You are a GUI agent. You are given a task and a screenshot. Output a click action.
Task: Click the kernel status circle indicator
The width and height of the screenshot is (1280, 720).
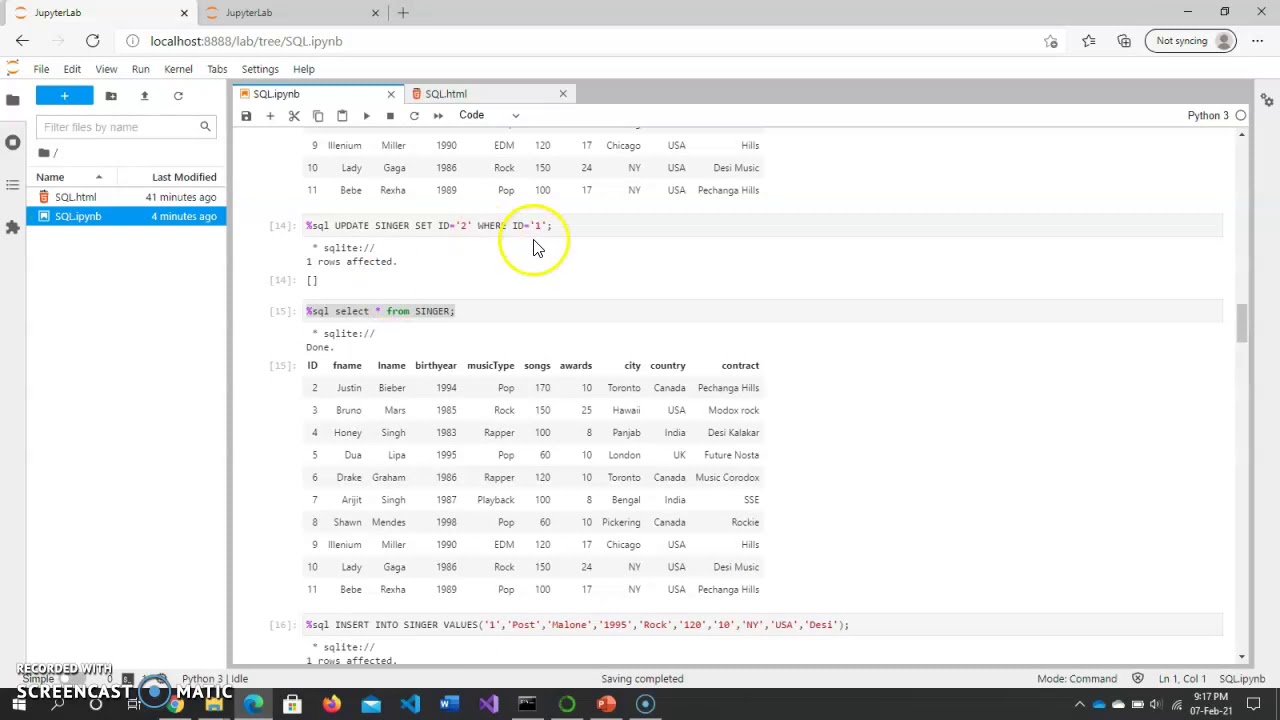1241,116
